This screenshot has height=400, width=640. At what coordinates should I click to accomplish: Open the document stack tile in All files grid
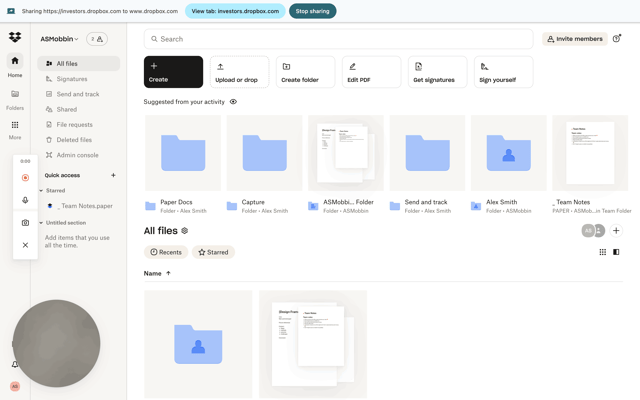click(x=313, y=344)
